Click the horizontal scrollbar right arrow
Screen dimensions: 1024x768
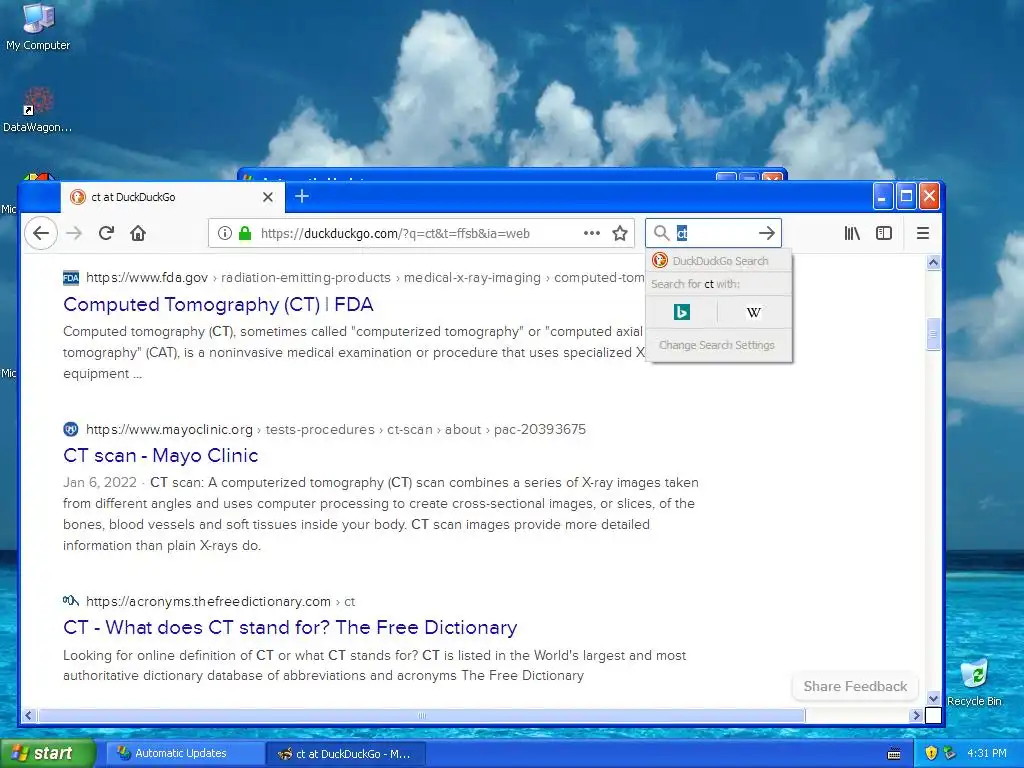point(915,716)
